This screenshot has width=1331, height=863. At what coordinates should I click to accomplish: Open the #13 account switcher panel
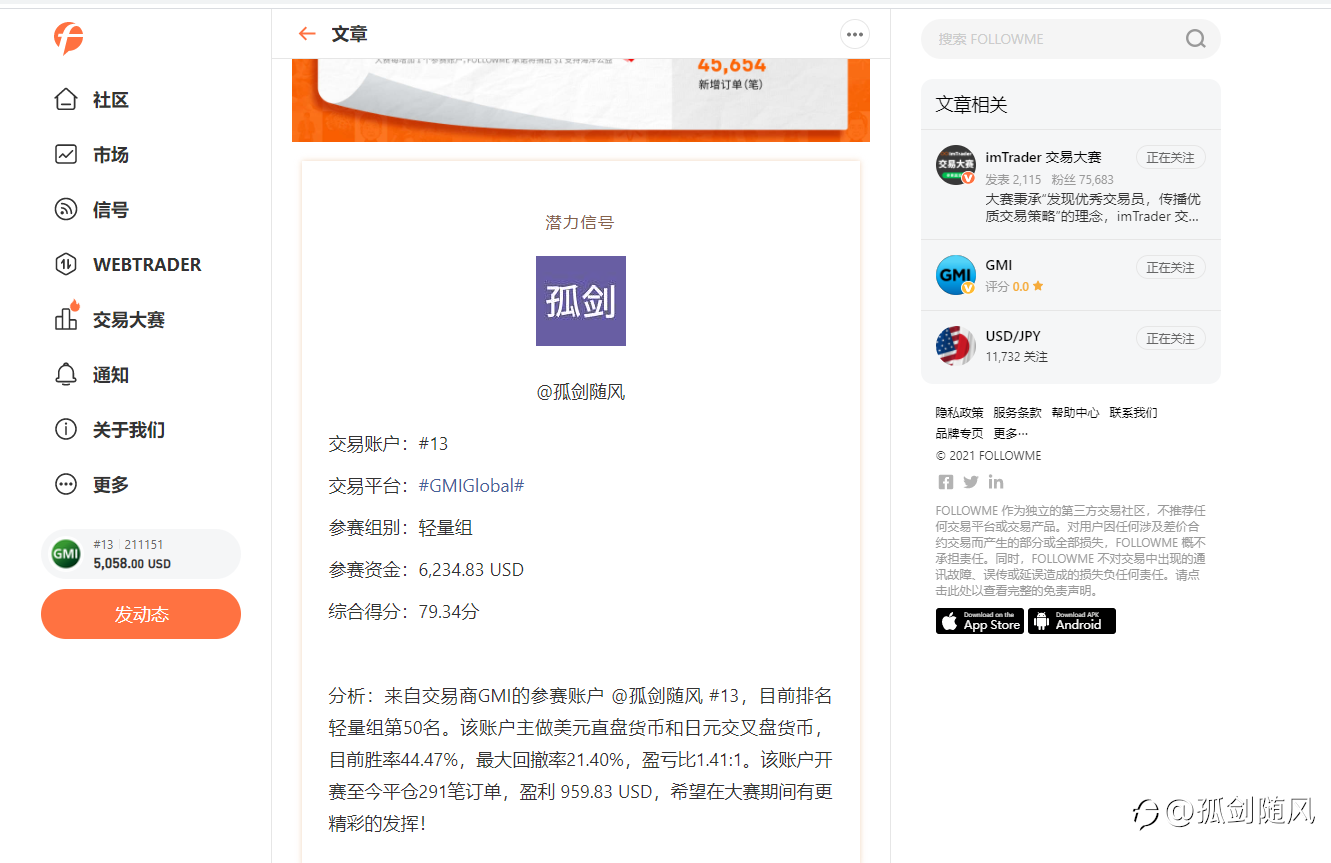(x=141, y=554)
